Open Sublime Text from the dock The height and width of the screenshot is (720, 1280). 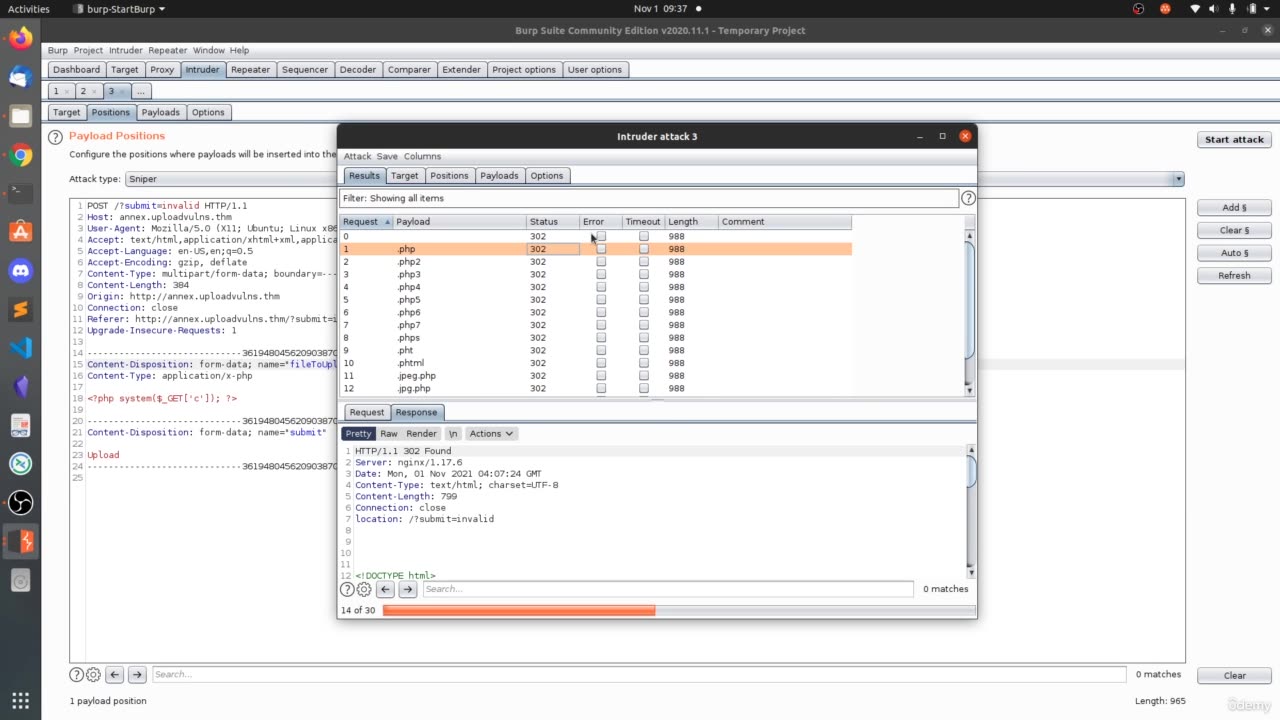[20, 309]
